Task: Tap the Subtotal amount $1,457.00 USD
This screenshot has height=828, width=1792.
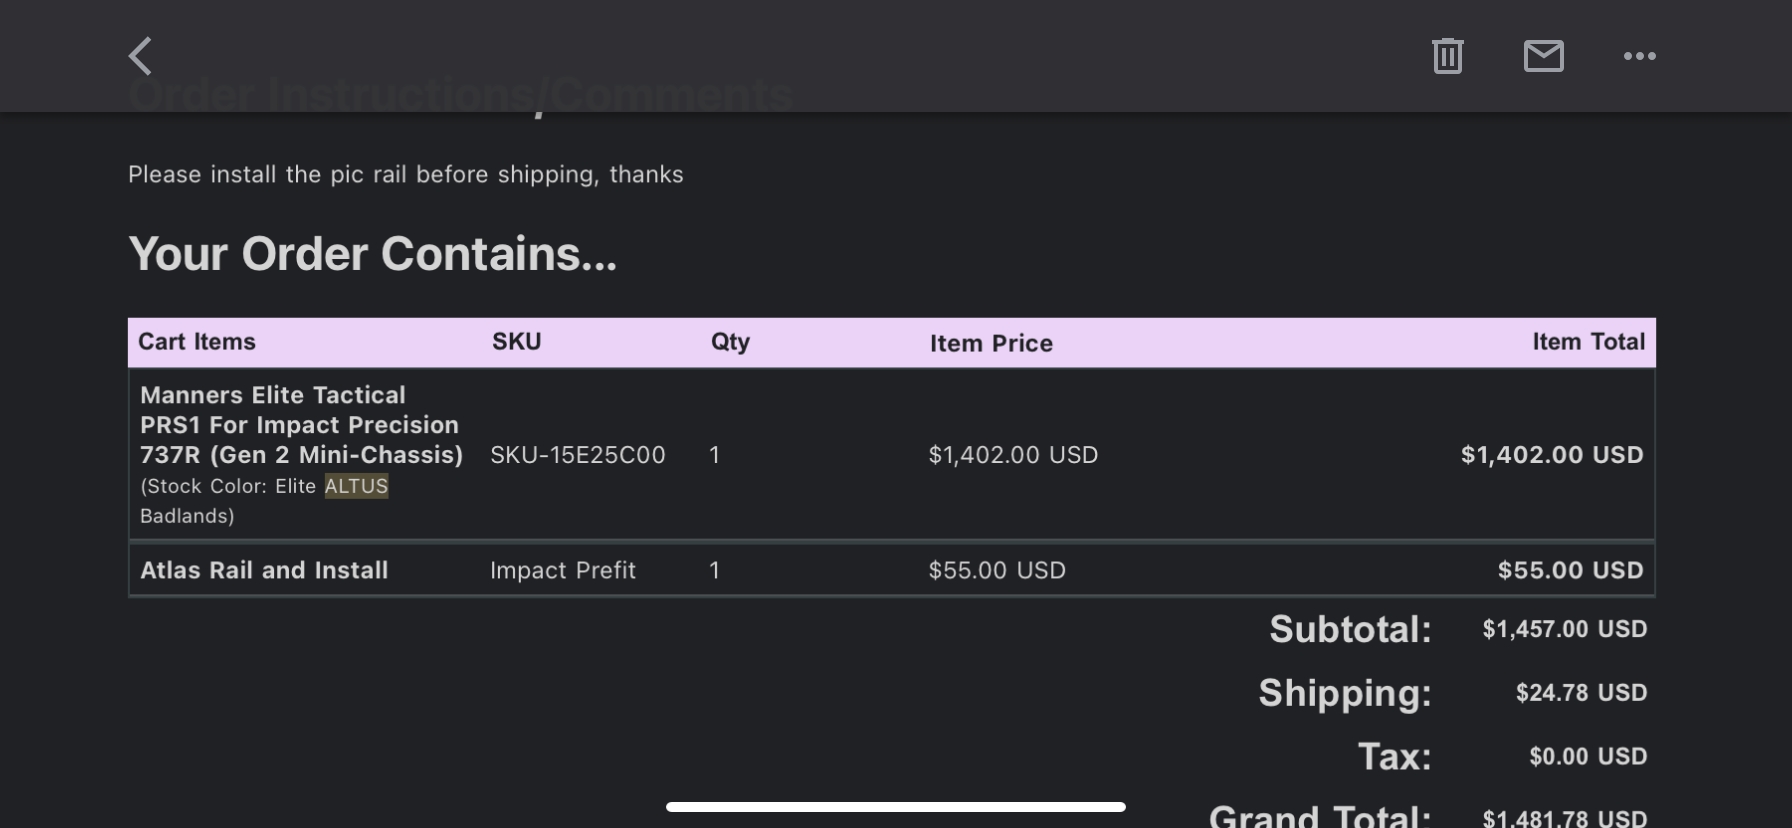Action: pos(1564,629)
